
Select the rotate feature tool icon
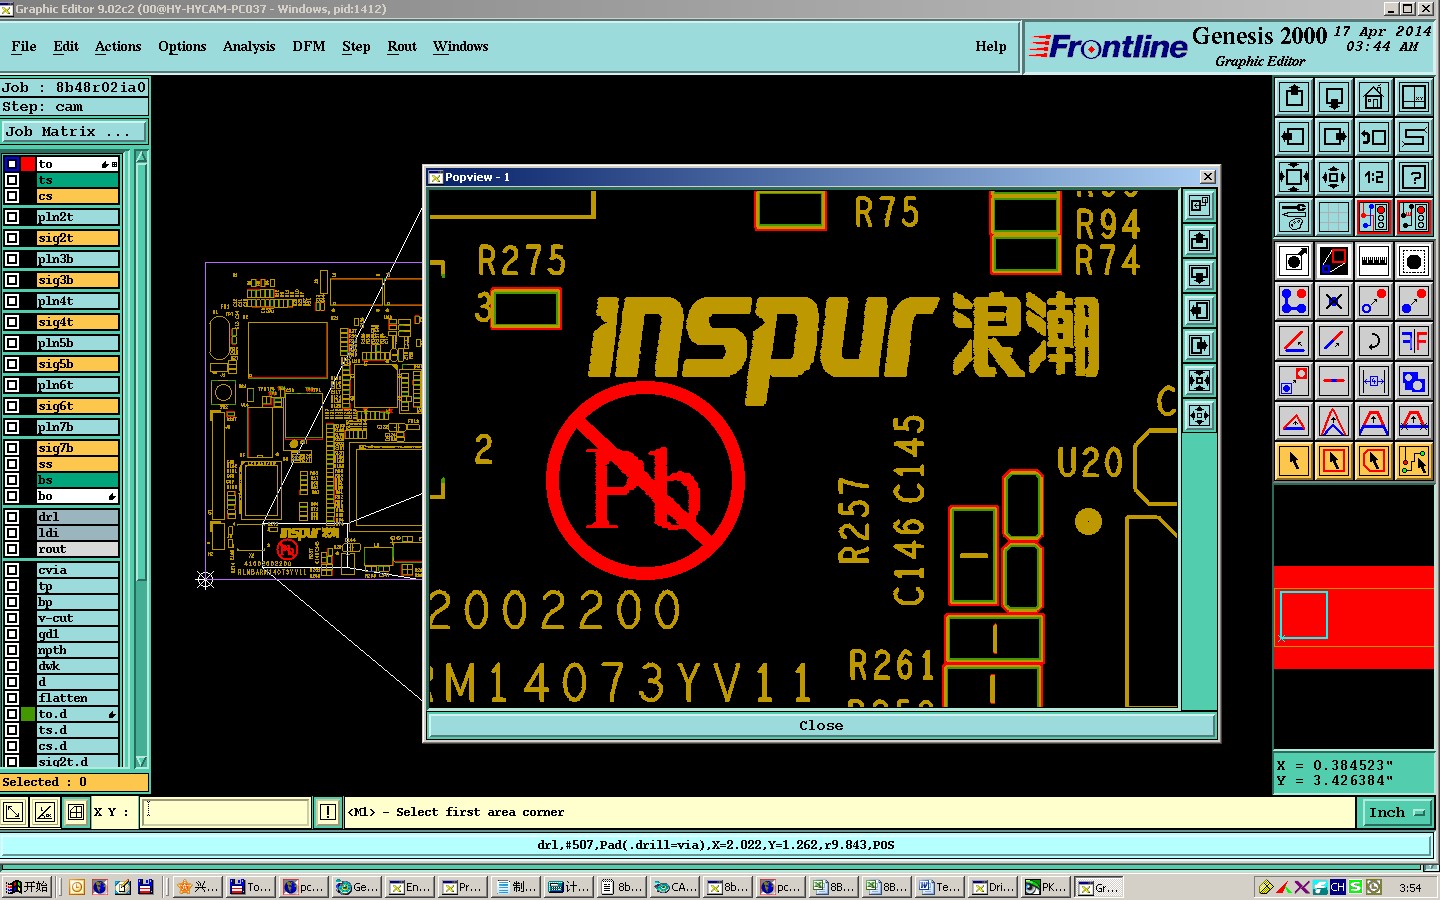point(1374,341)
